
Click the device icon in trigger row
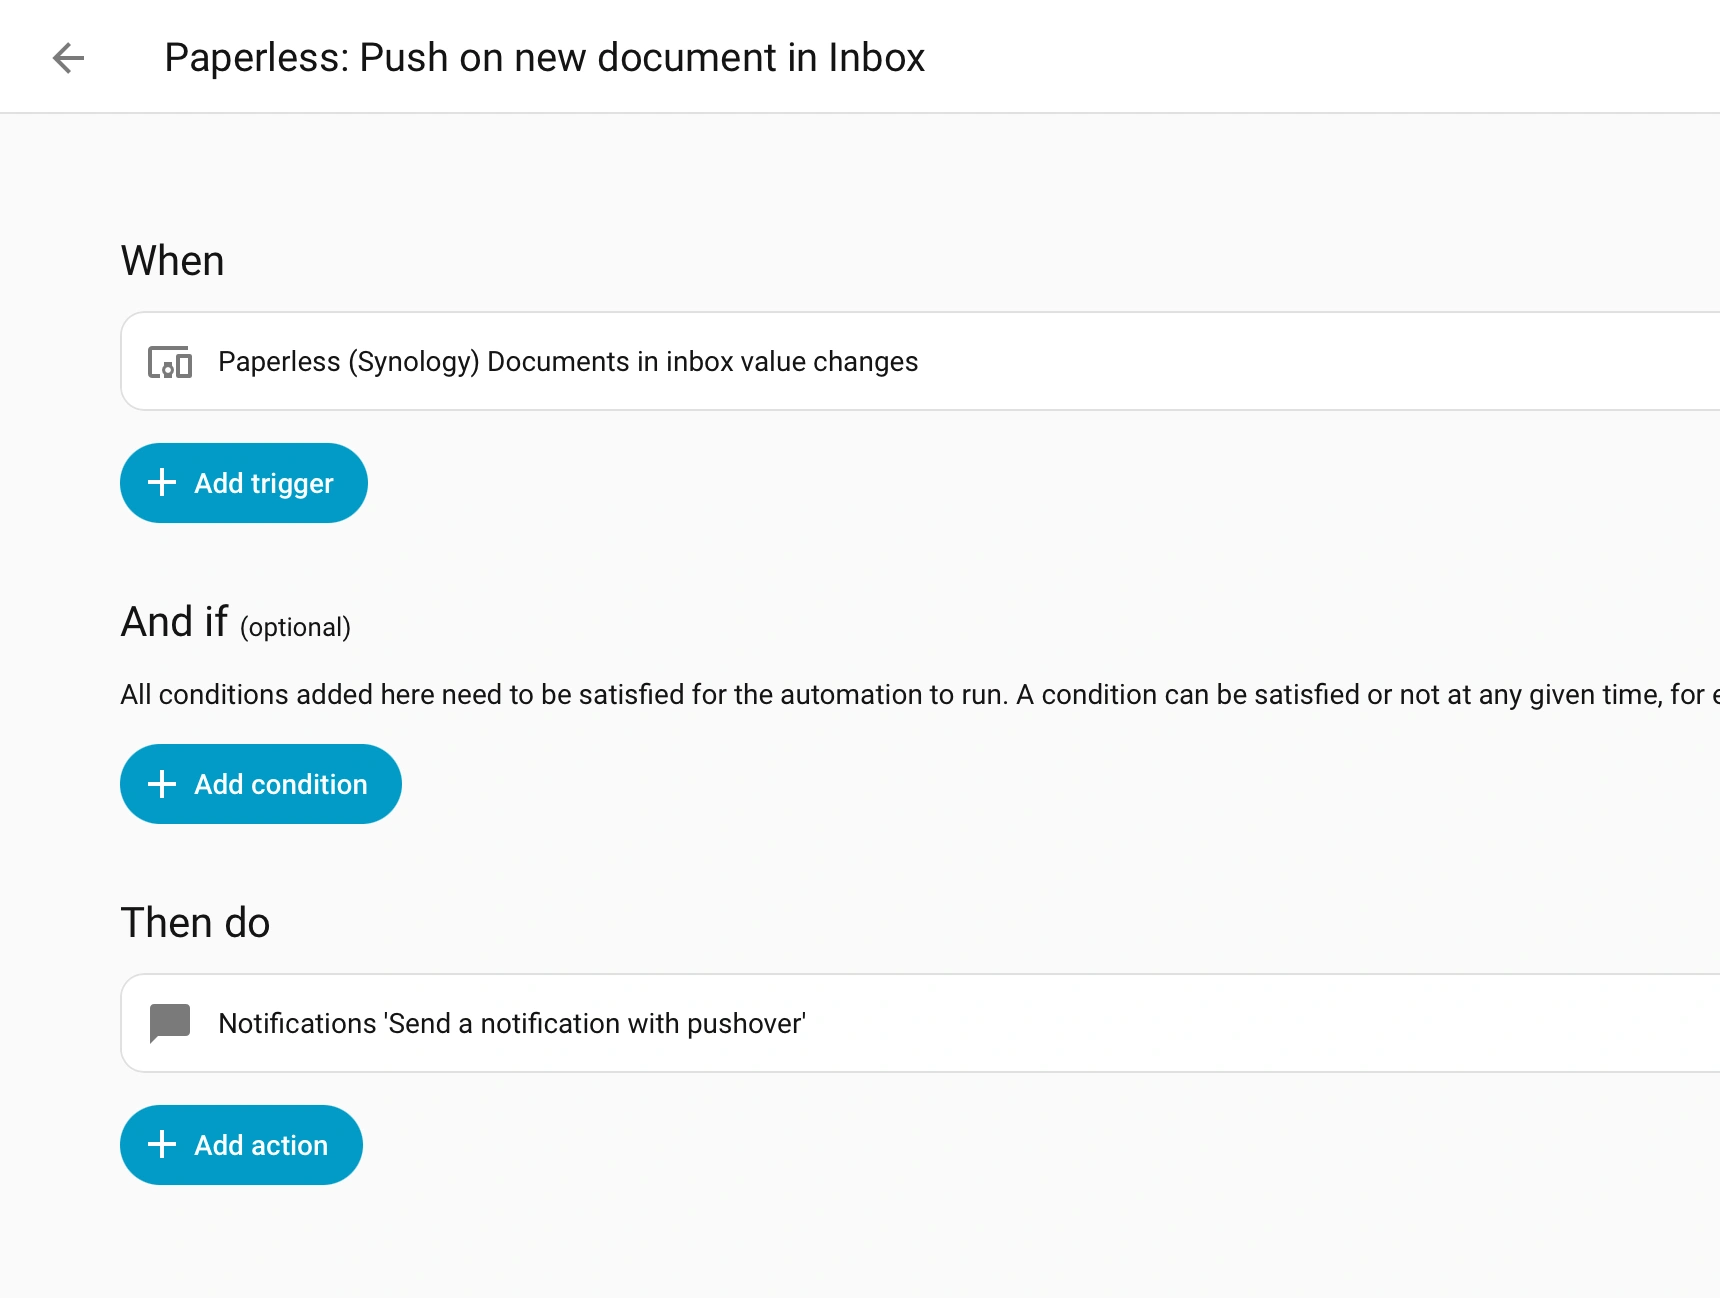170,362
